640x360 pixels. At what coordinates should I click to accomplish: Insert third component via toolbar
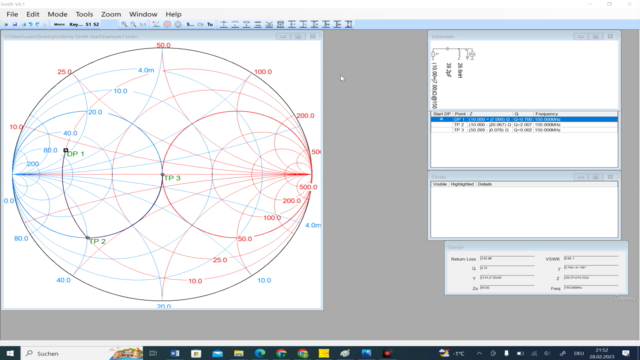pyautogui.click(x=247, y=24)
